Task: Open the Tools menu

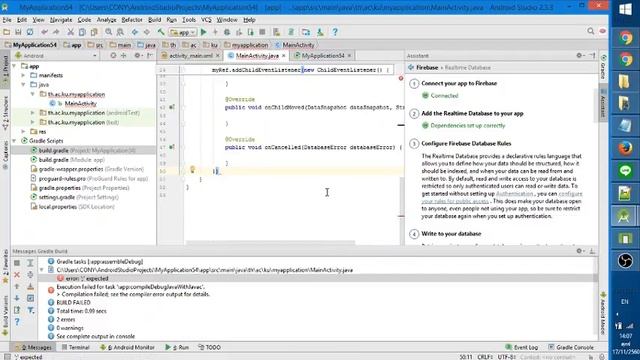Action: (x=189, y=20)
